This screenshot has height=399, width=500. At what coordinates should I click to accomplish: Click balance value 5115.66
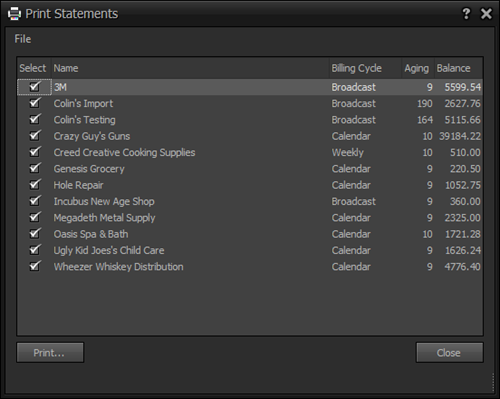point(463,120)
